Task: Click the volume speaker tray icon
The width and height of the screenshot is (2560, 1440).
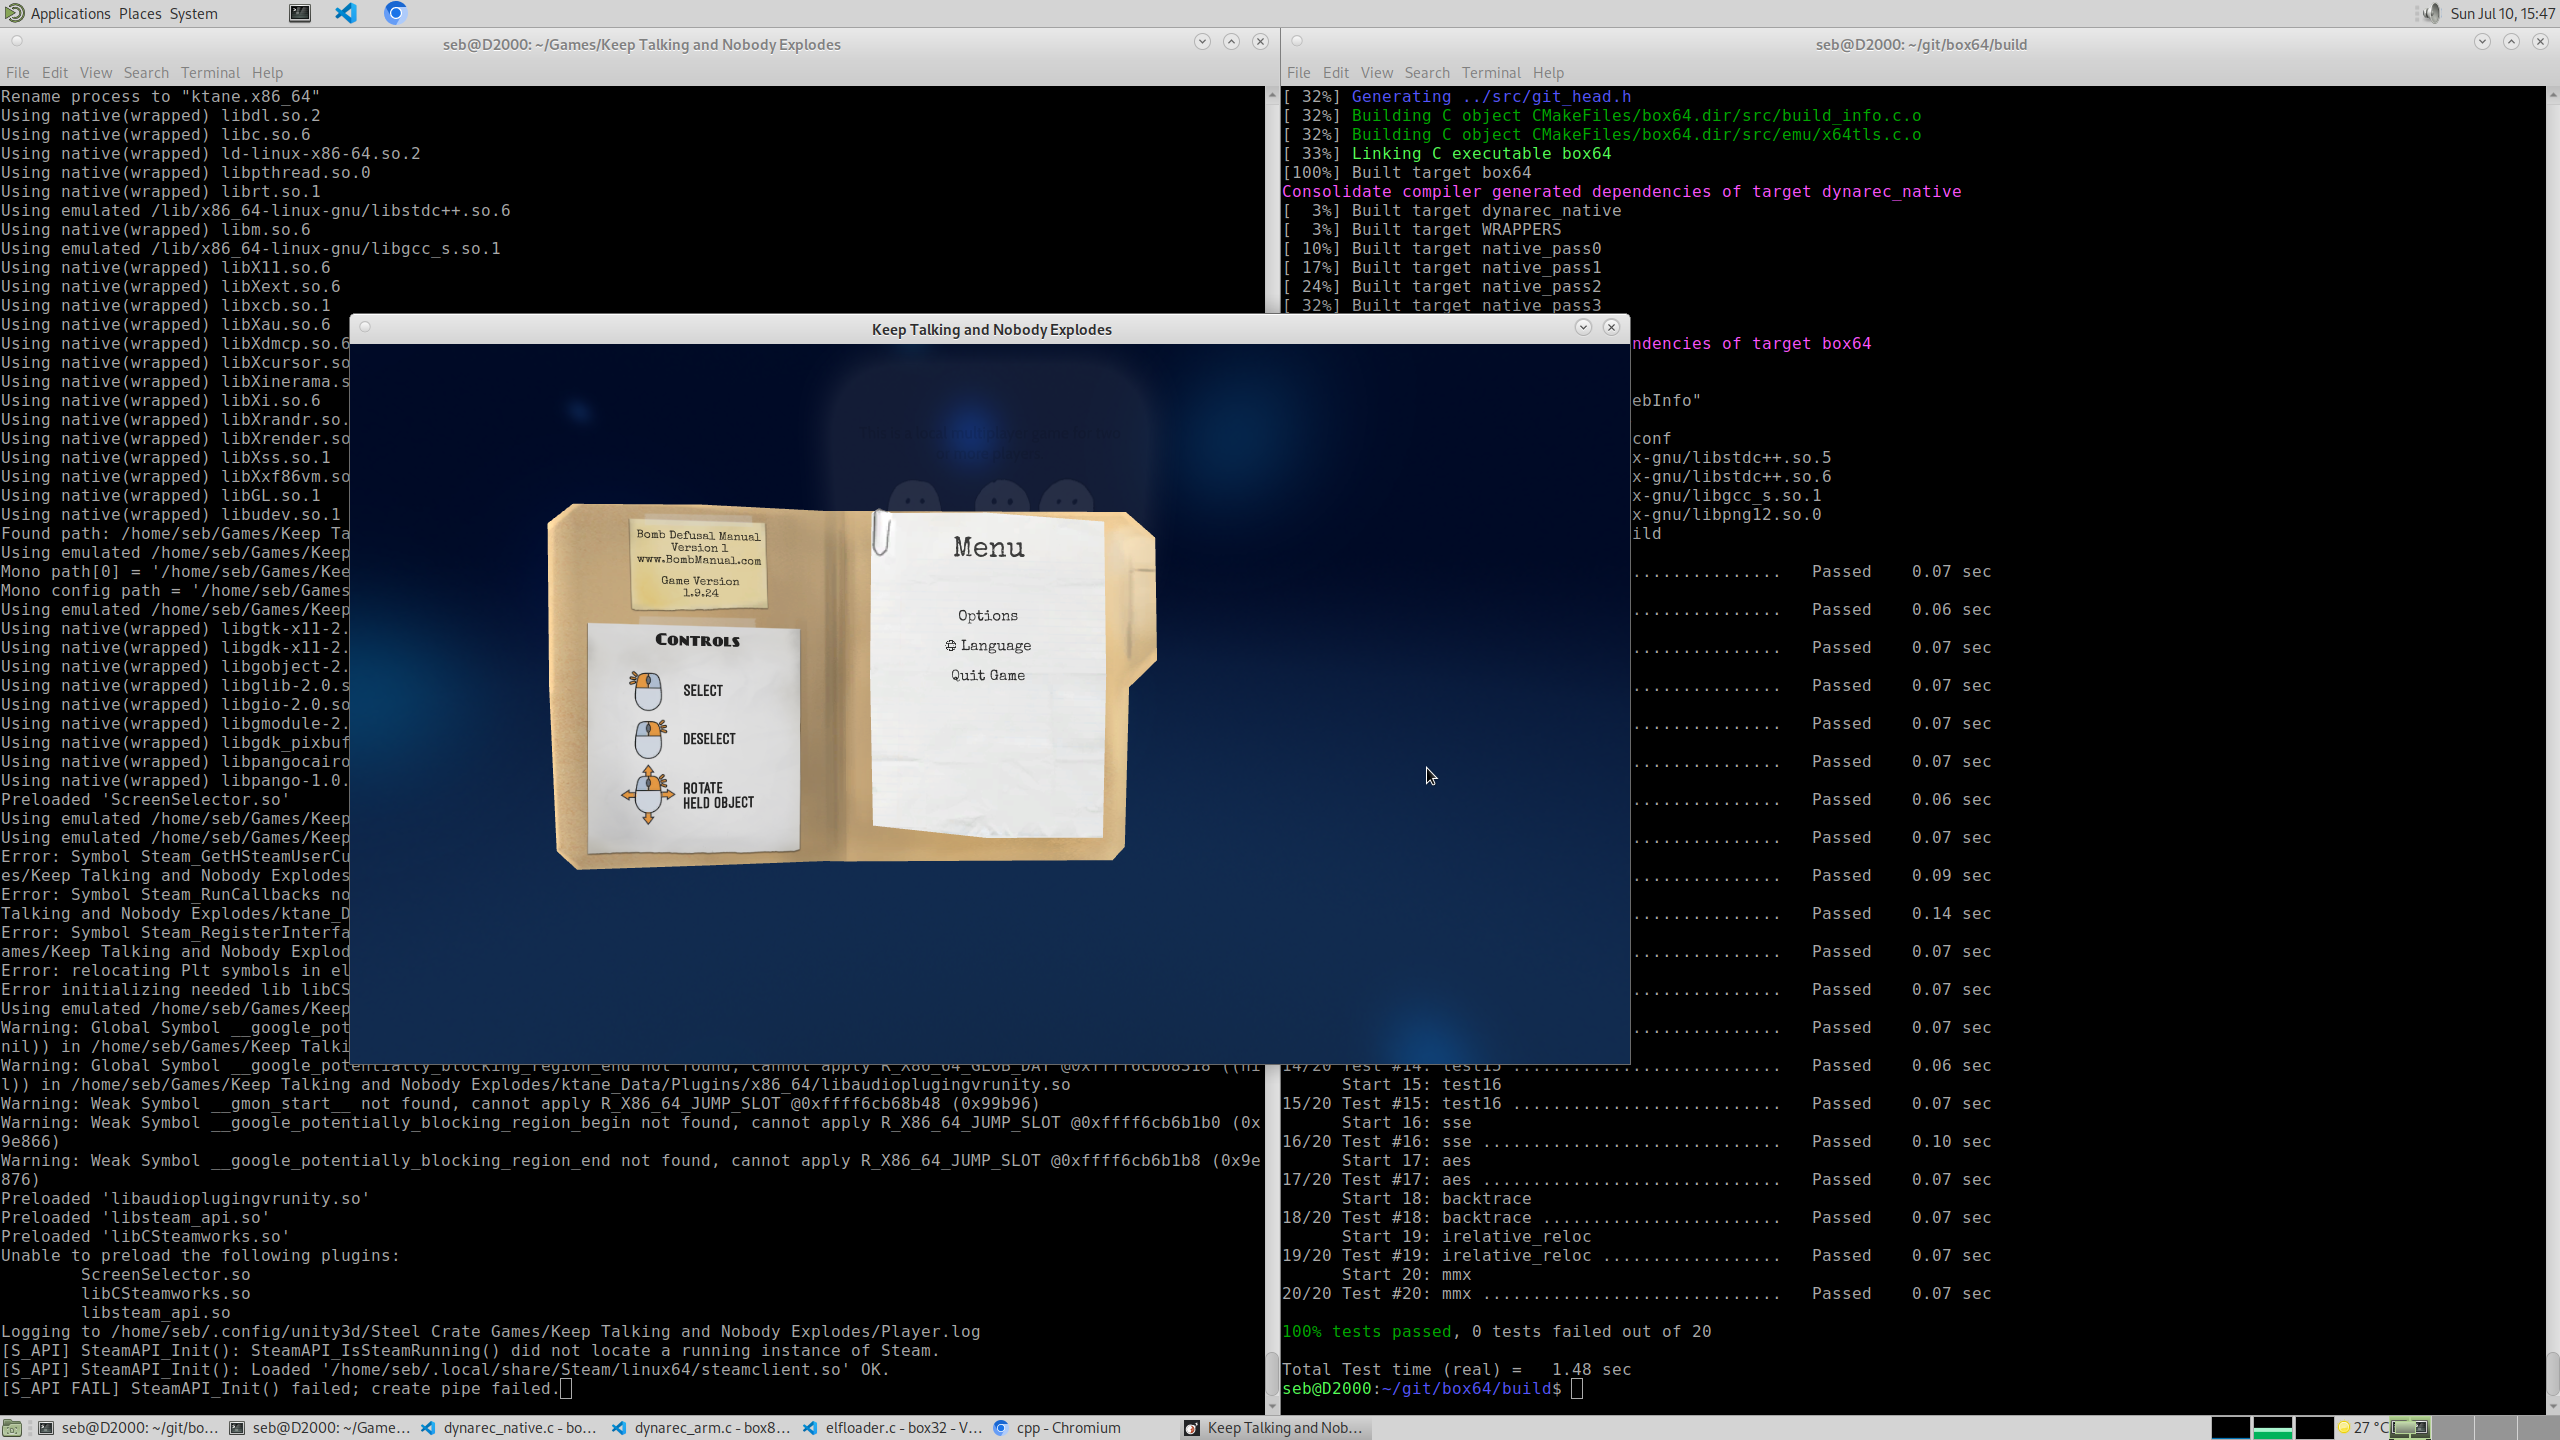Action: pos(2430,13)
